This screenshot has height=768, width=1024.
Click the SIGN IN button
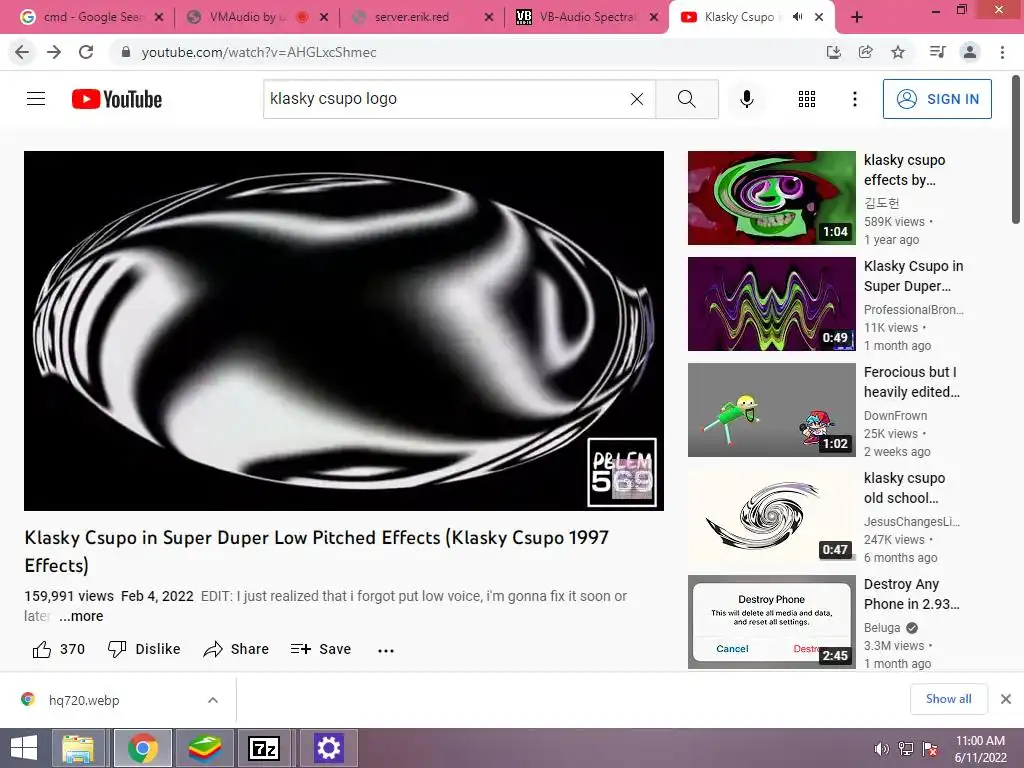[937, 99]
